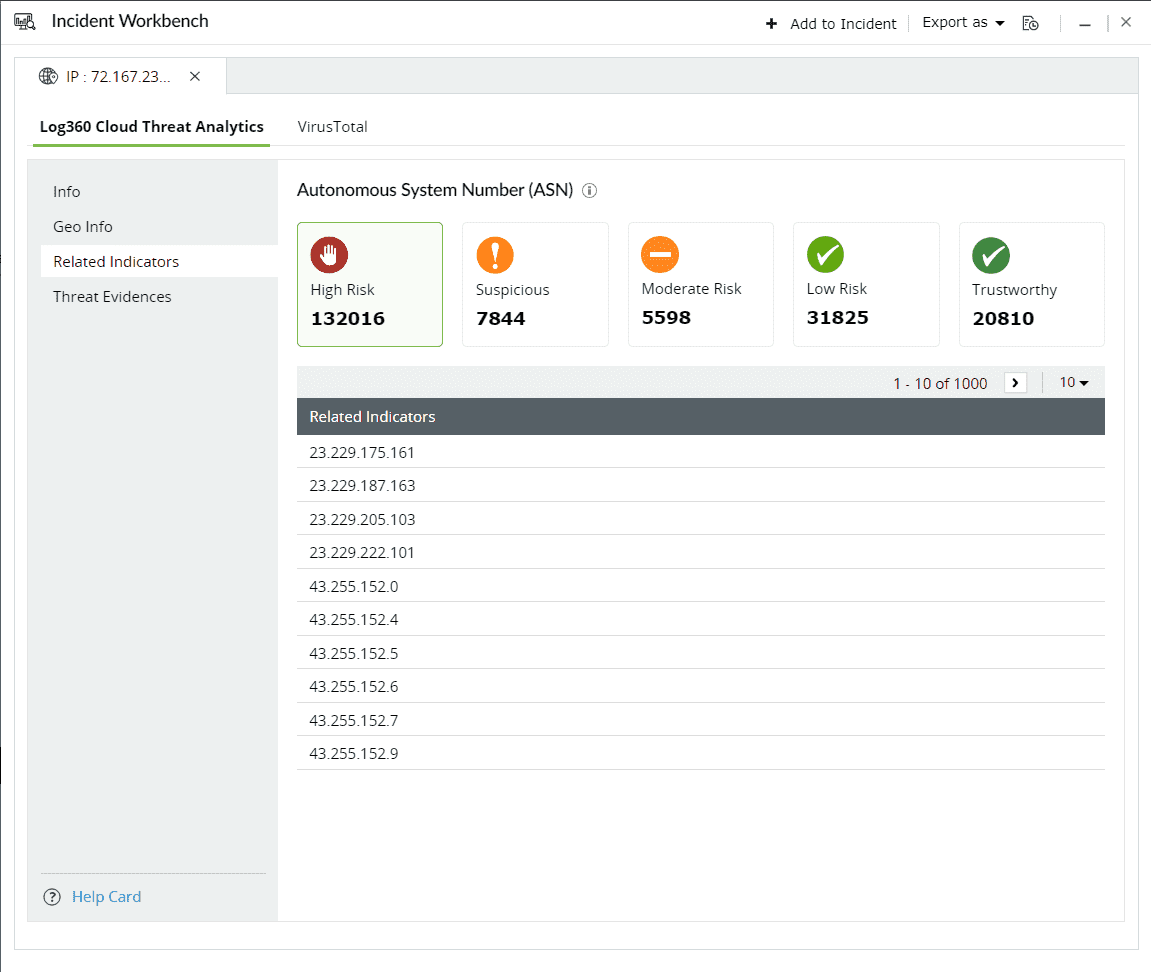Click the Suspicious exclamation icon

(x=494, y=254)
